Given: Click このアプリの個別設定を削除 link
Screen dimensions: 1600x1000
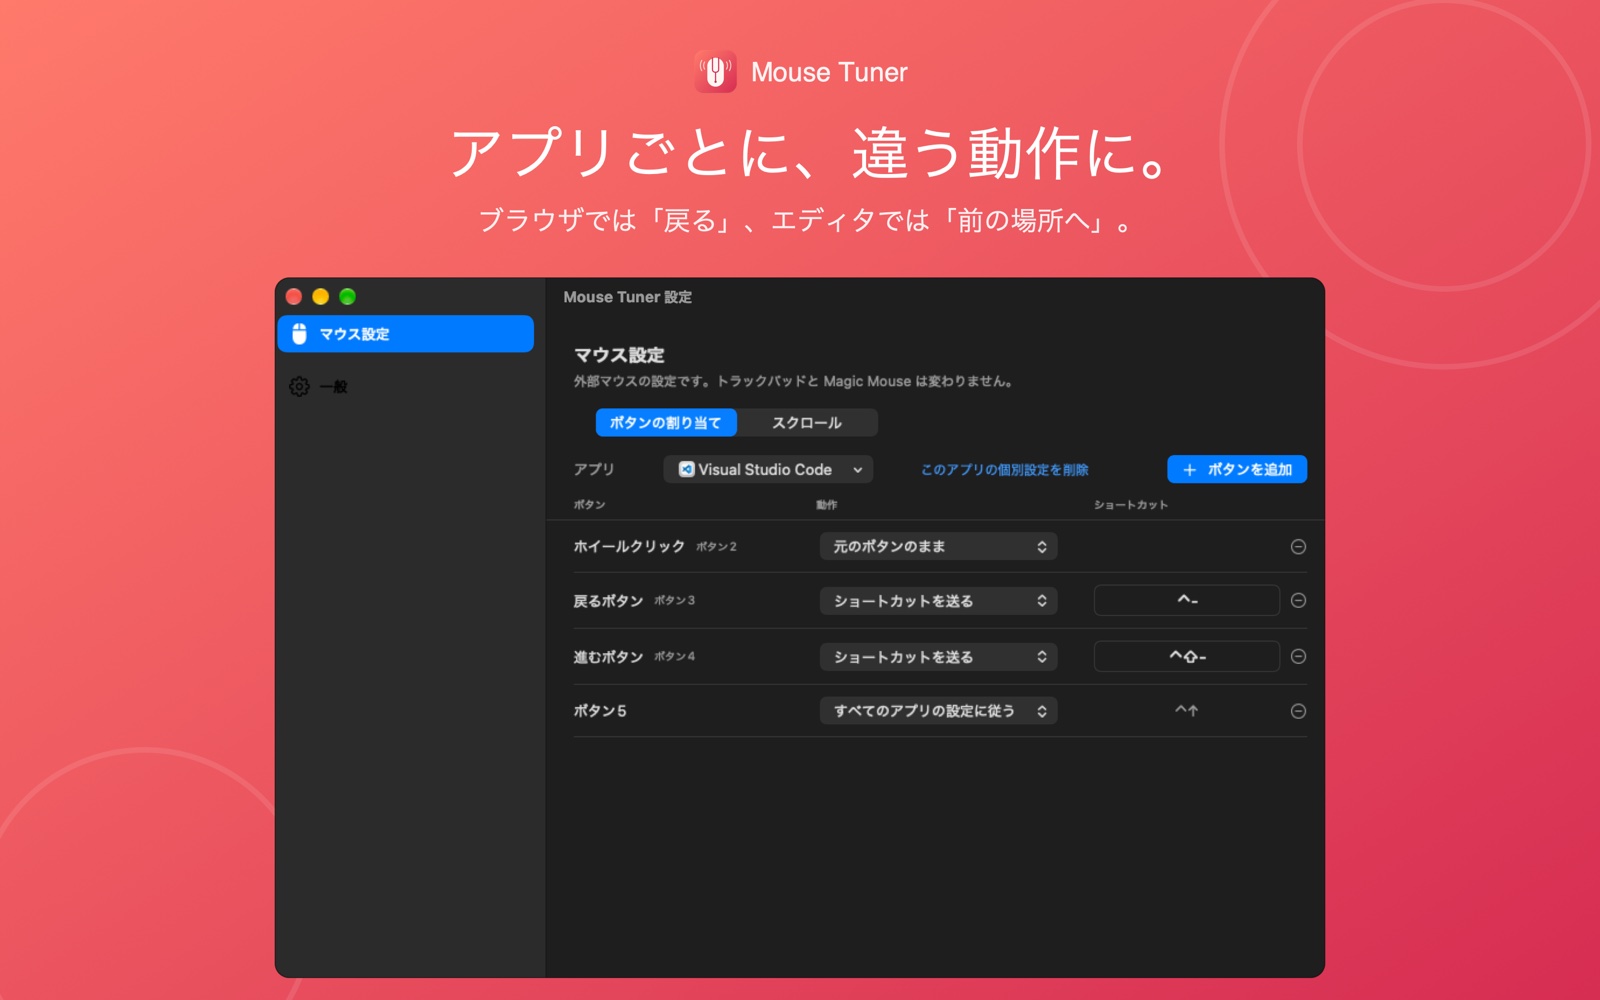Looking at the screenshot, I should (1004, 470).
